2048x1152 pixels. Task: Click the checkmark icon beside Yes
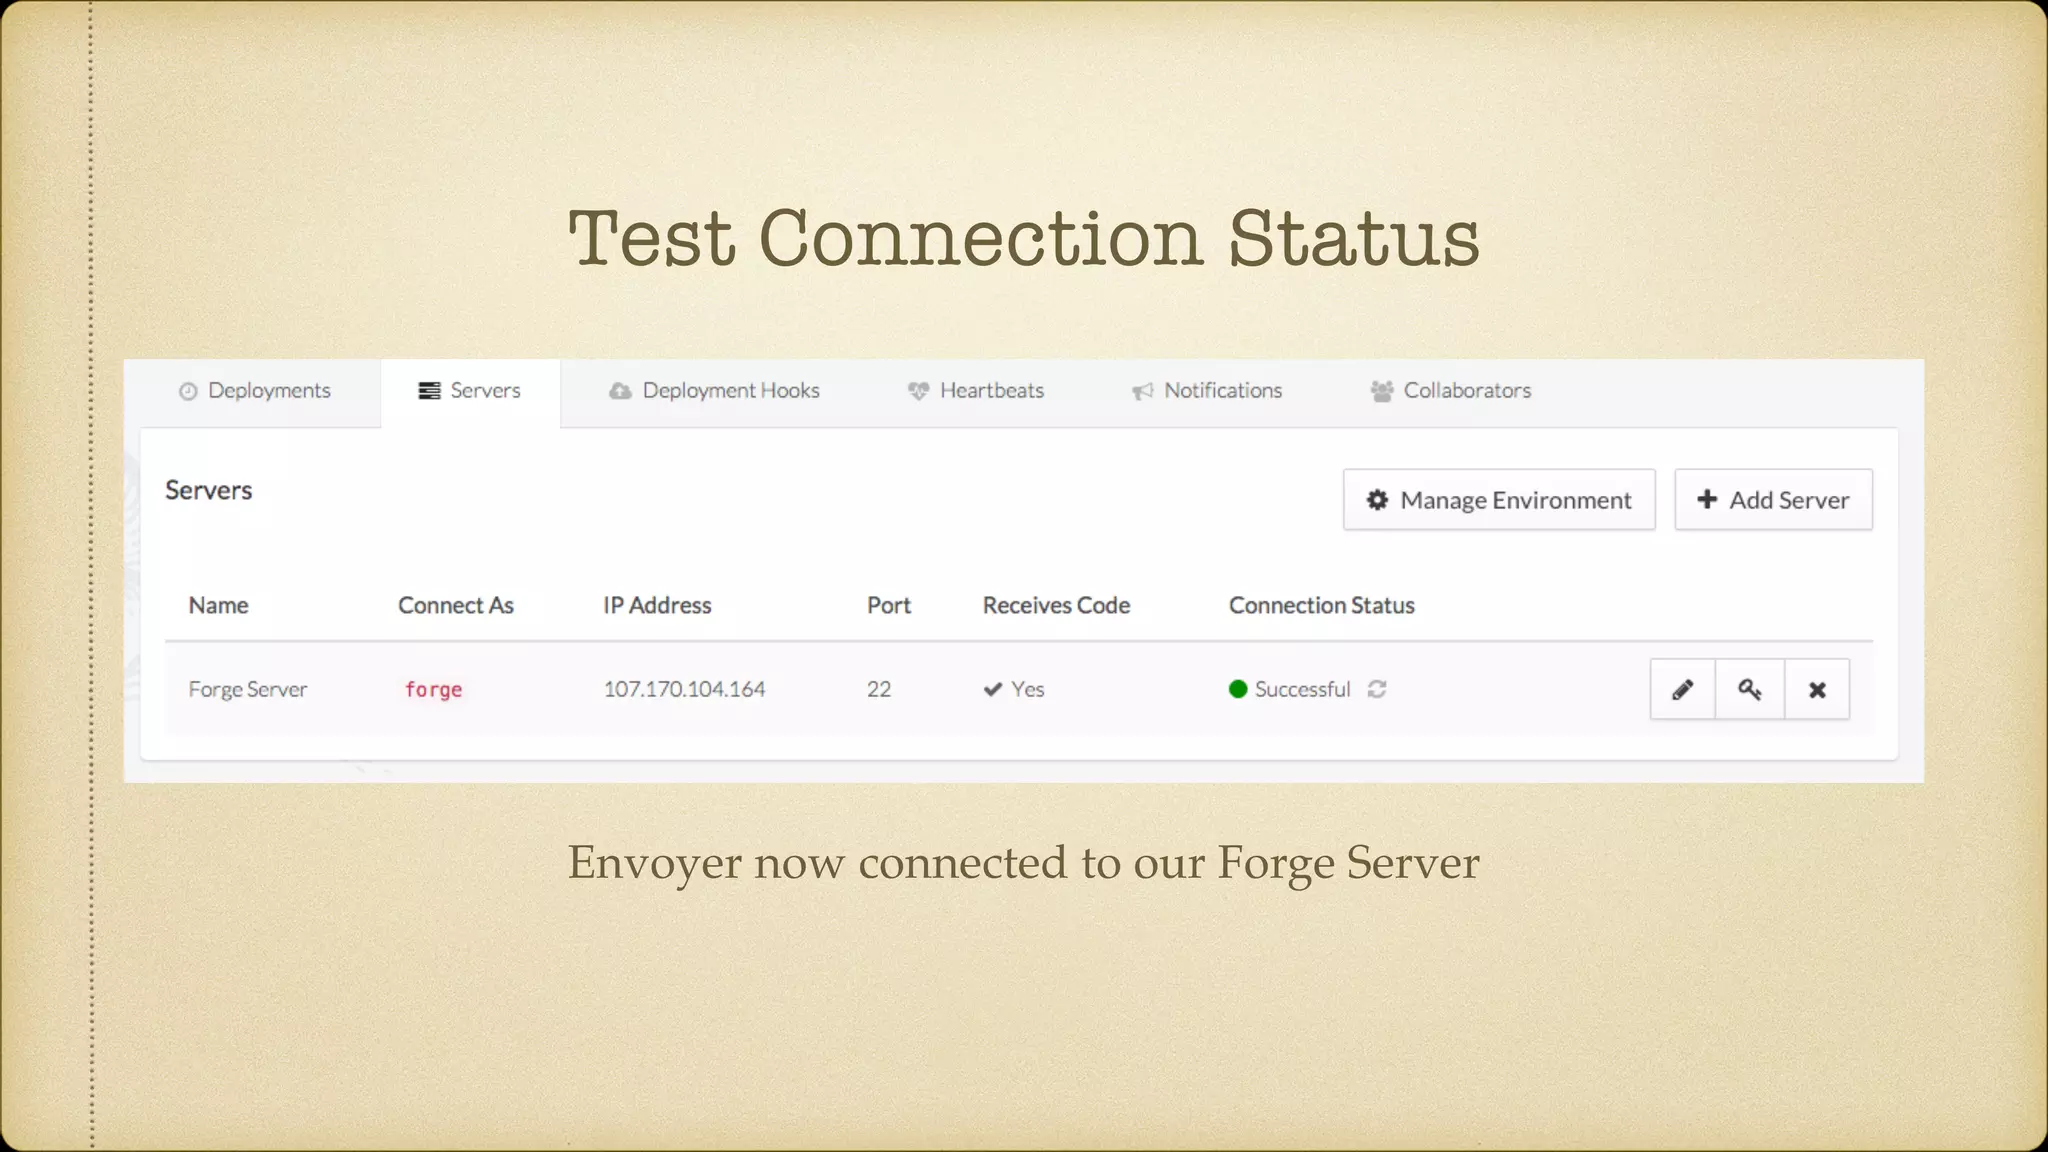pyautogui.click(x=992, y=689)
